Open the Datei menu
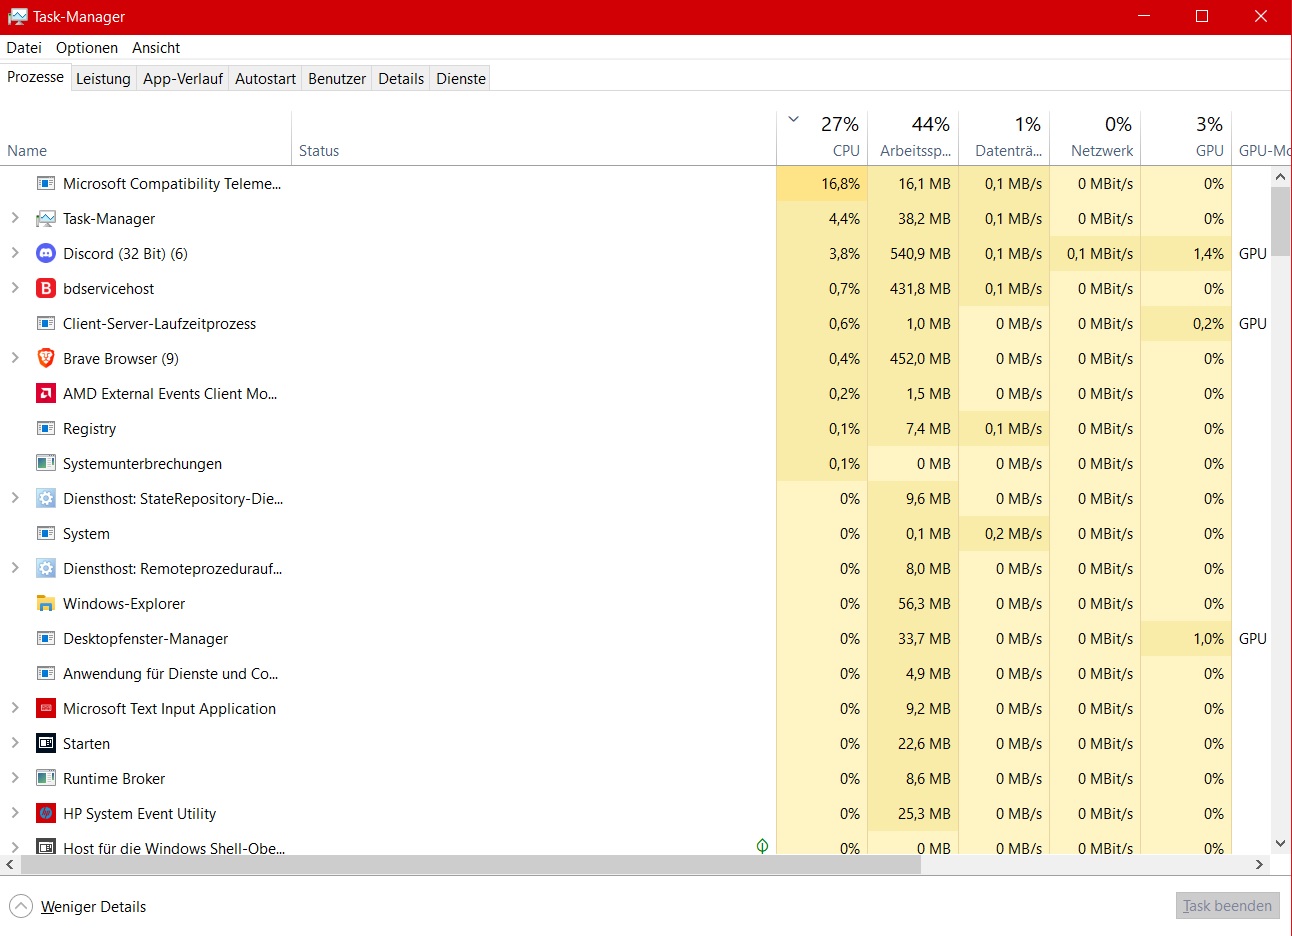 [24, 48]
